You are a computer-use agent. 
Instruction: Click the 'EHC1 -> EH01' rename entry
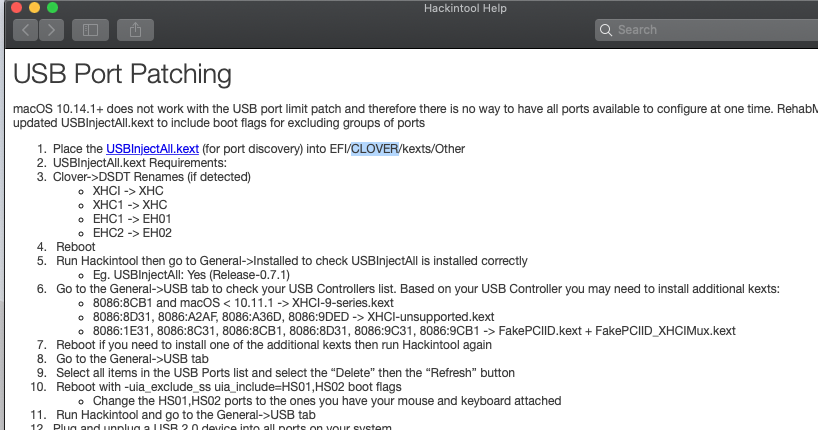(x=130, y=219)
